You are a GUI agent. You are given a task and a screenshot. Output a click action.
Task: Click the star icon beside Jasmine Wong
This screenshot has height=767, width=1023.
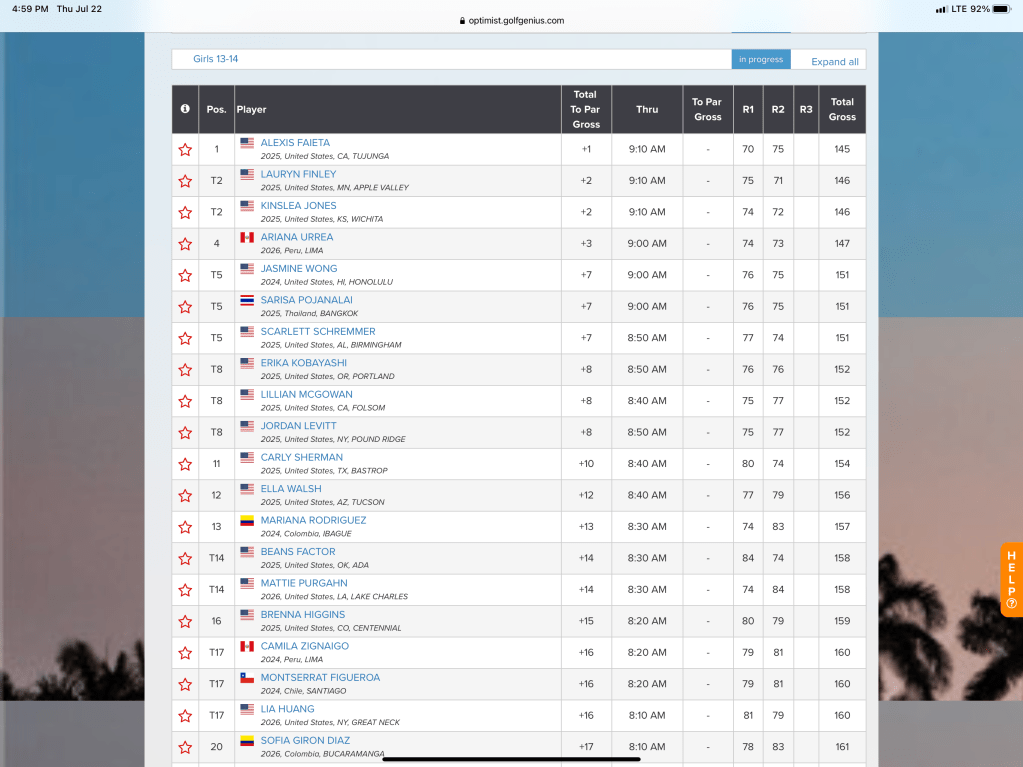click(x=185, y=275)
